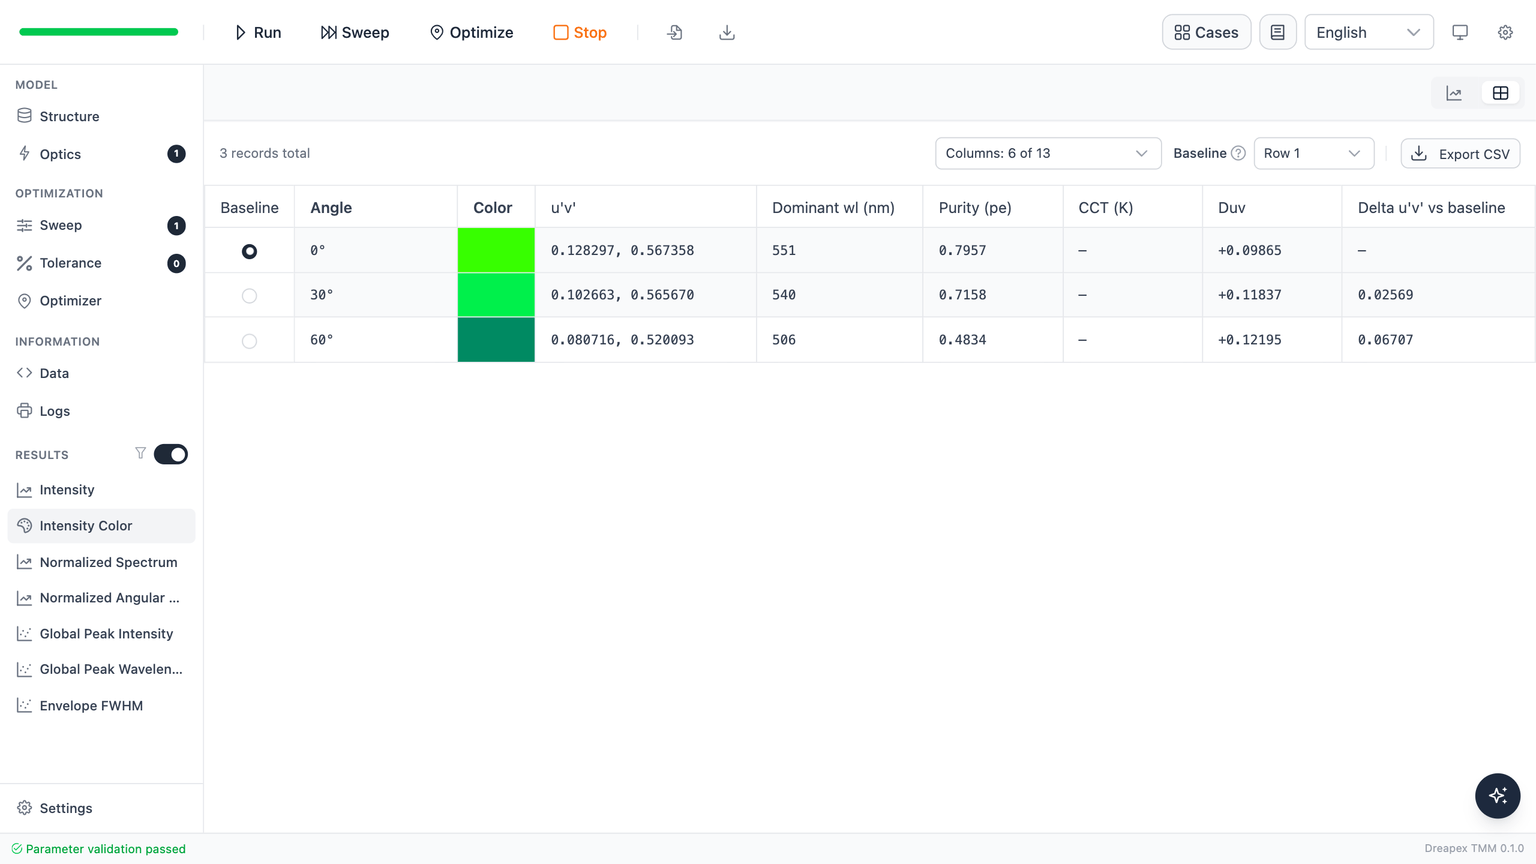Click the Stop button
1536x864 pixels.
pyautogui.click(x=580, y=32)
